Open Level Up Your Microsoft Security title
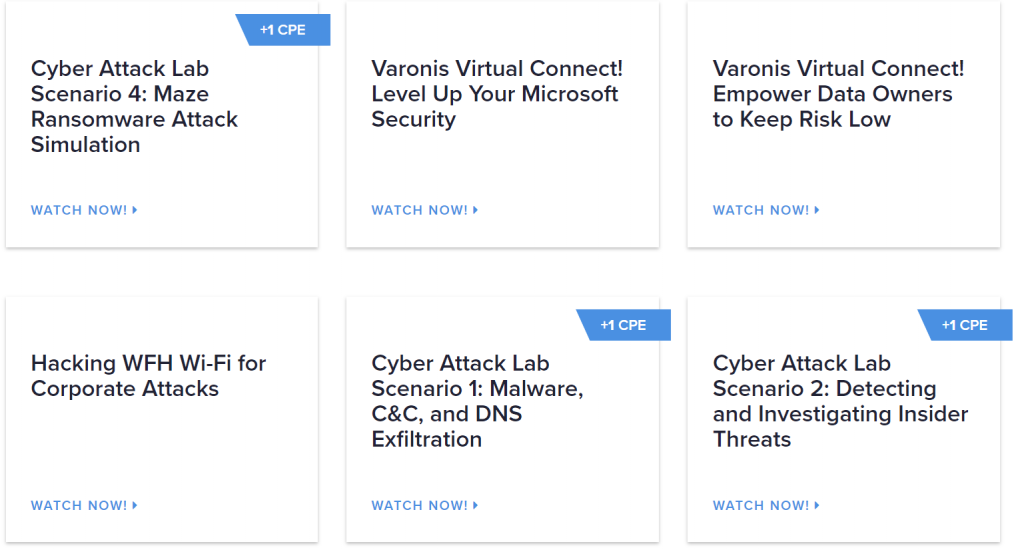This screenshot has width=1024, height=550. pos(496,94)
